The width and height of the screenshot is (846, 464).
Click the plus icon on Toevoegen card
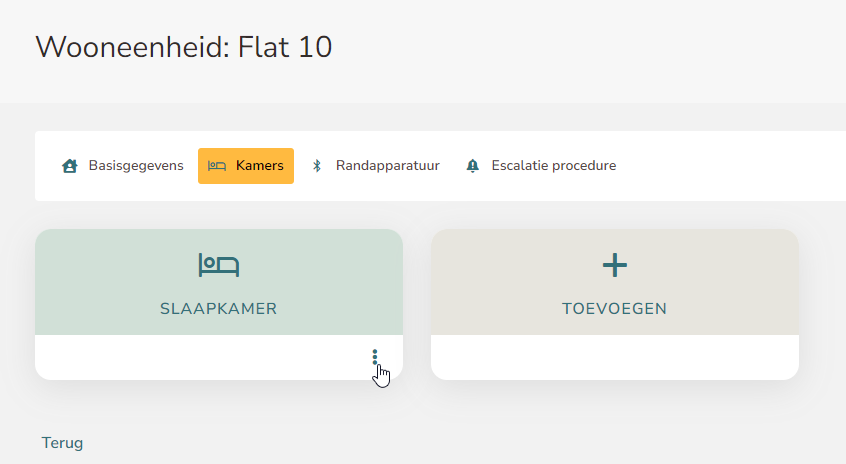(615, 265)
